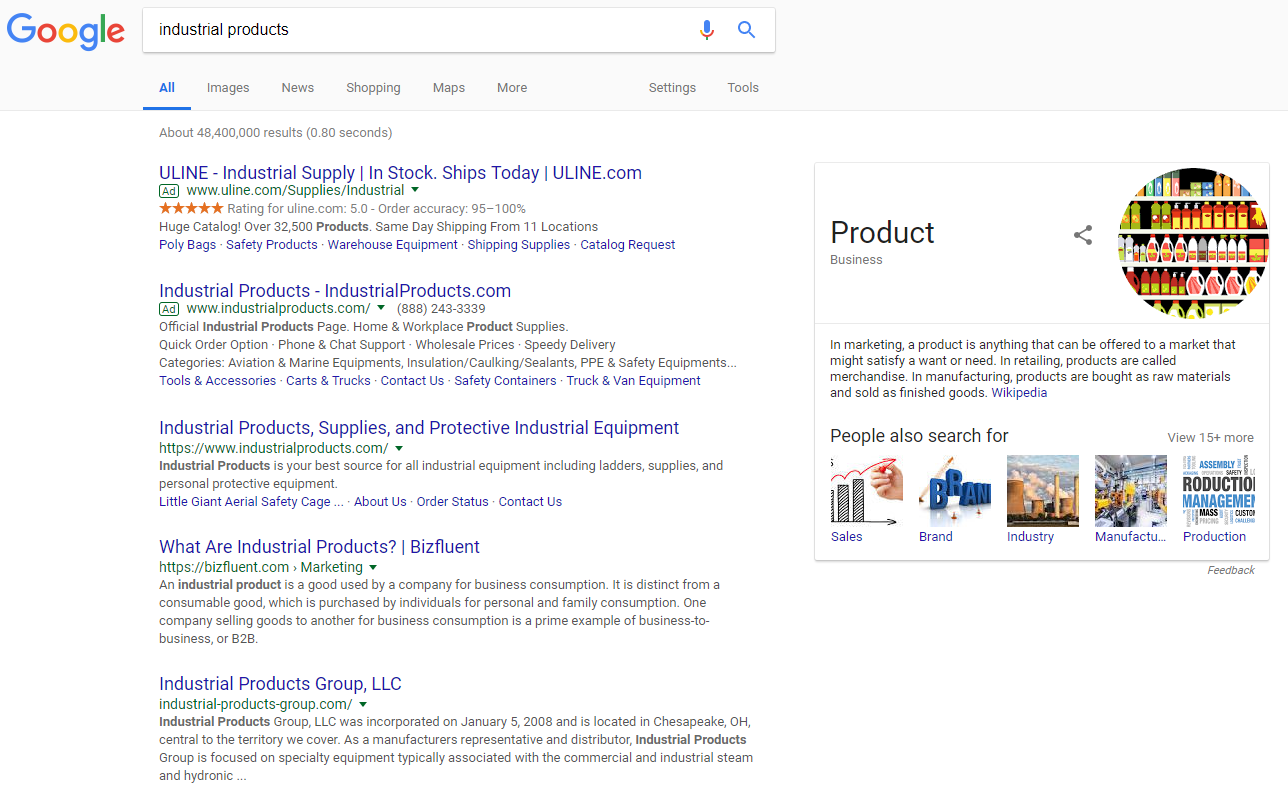Expand dropdown arrow beside www.industrialproducts.com/ ad URL
Image resolution: width=1288 pixels, height=793 pixels.
coord(381,308)
